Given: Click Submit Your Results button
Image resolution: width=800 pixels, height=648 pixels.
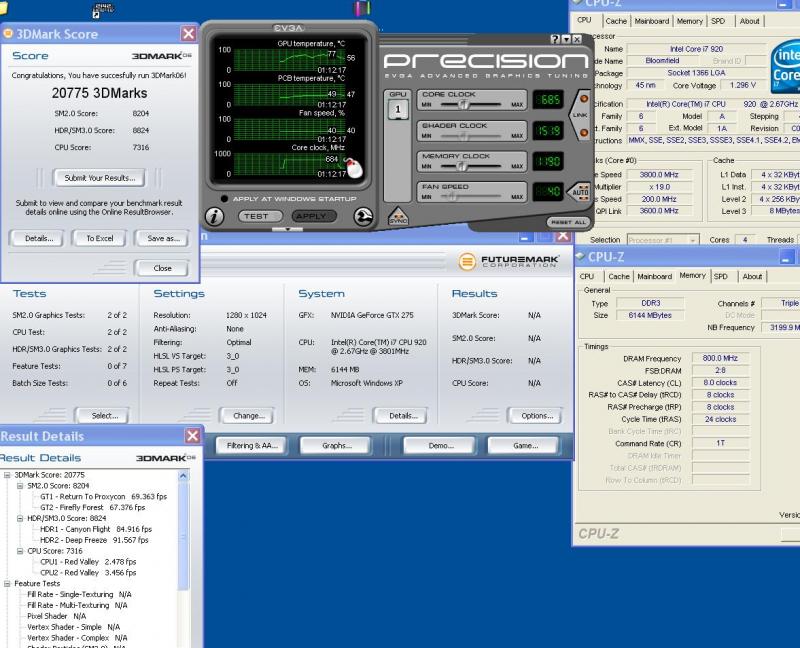Looking at the screenshot, I should (99, 178).
